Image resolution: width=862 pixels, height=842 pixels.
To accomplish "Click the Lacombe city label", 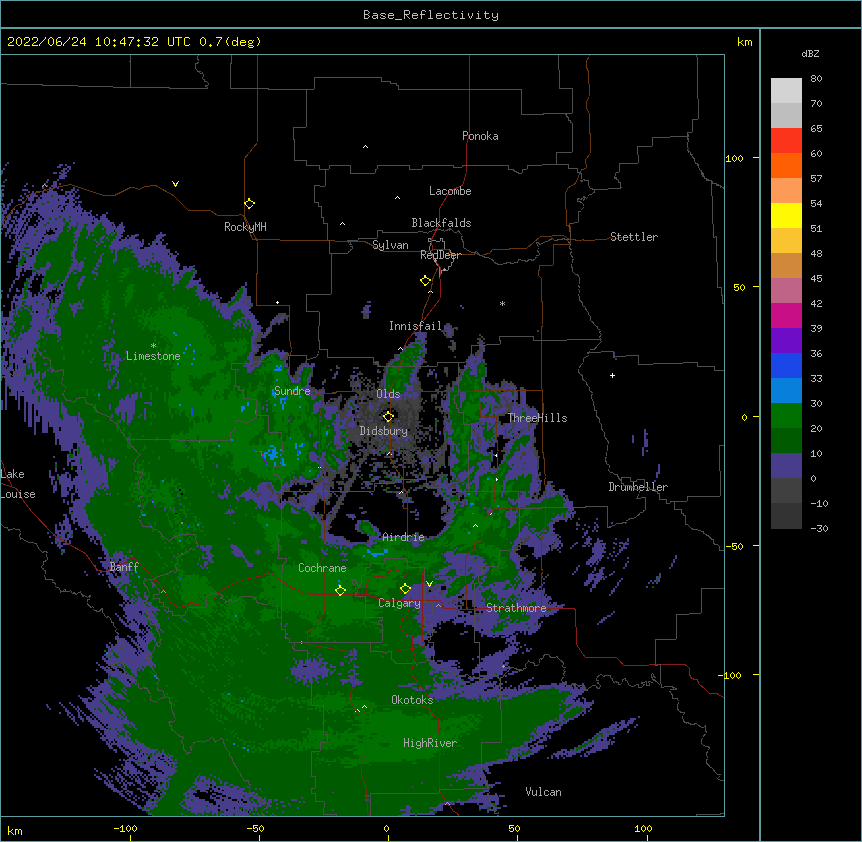I will pyautogui.click(x=450, y=191).
